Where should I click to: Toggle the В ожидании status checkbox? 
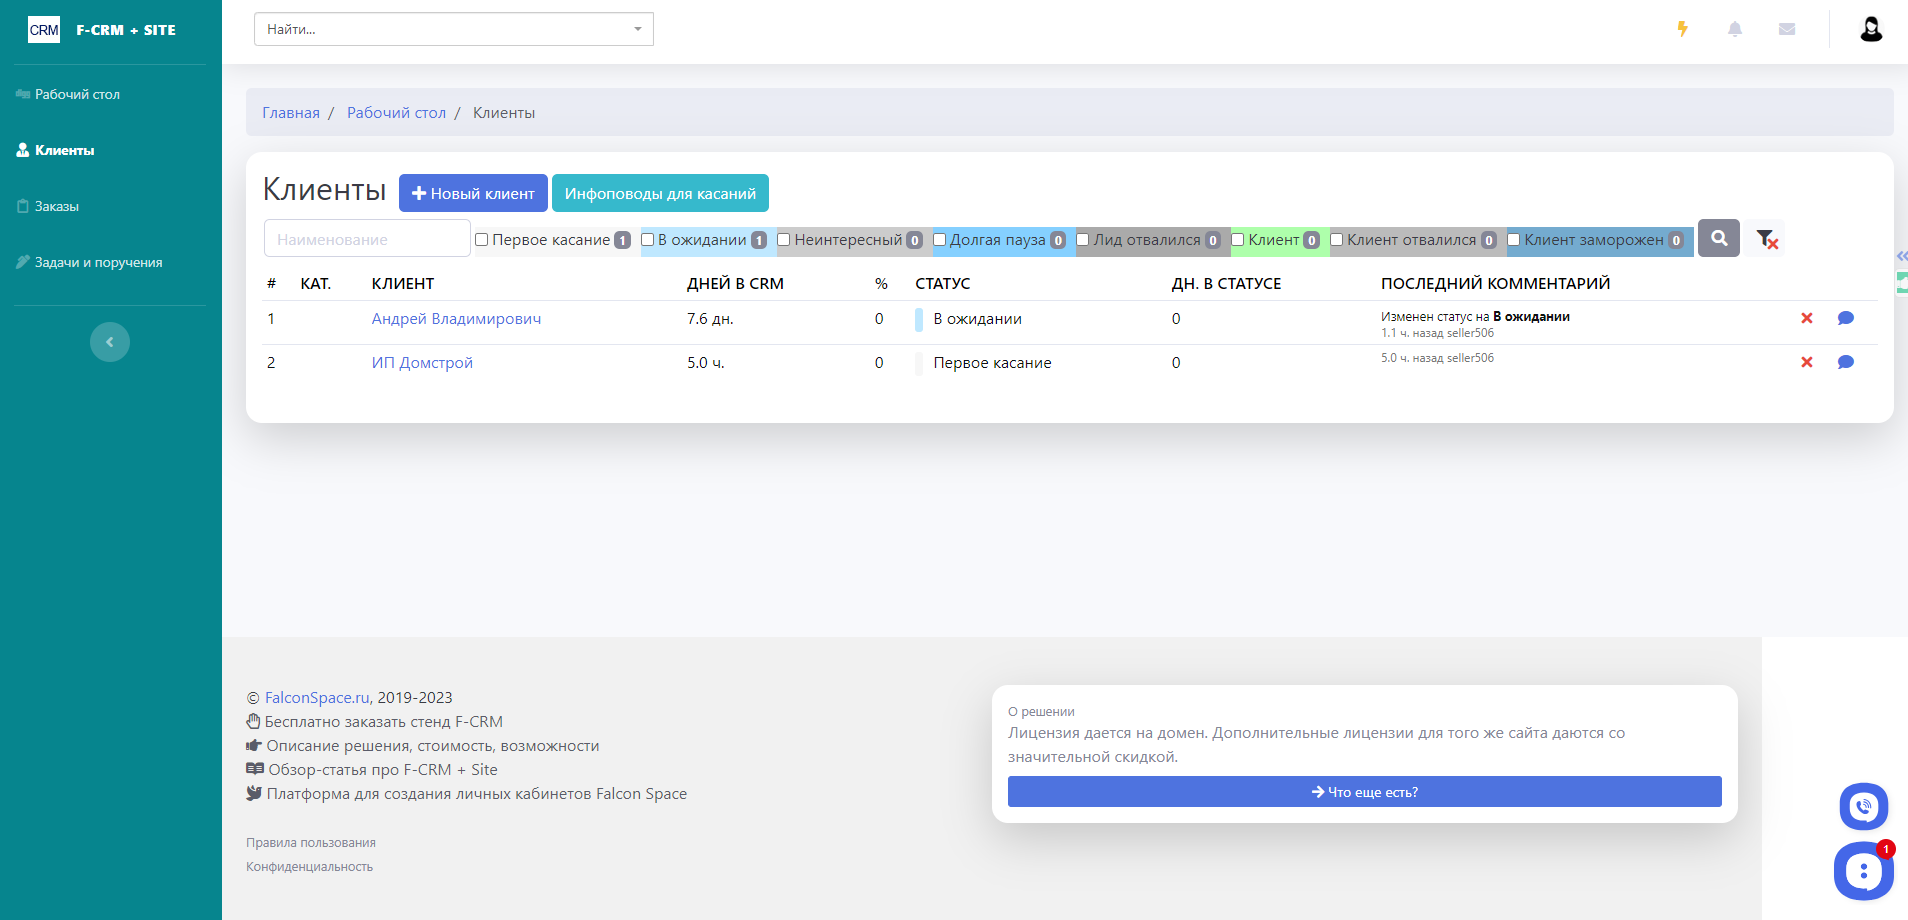click(648, 240)
